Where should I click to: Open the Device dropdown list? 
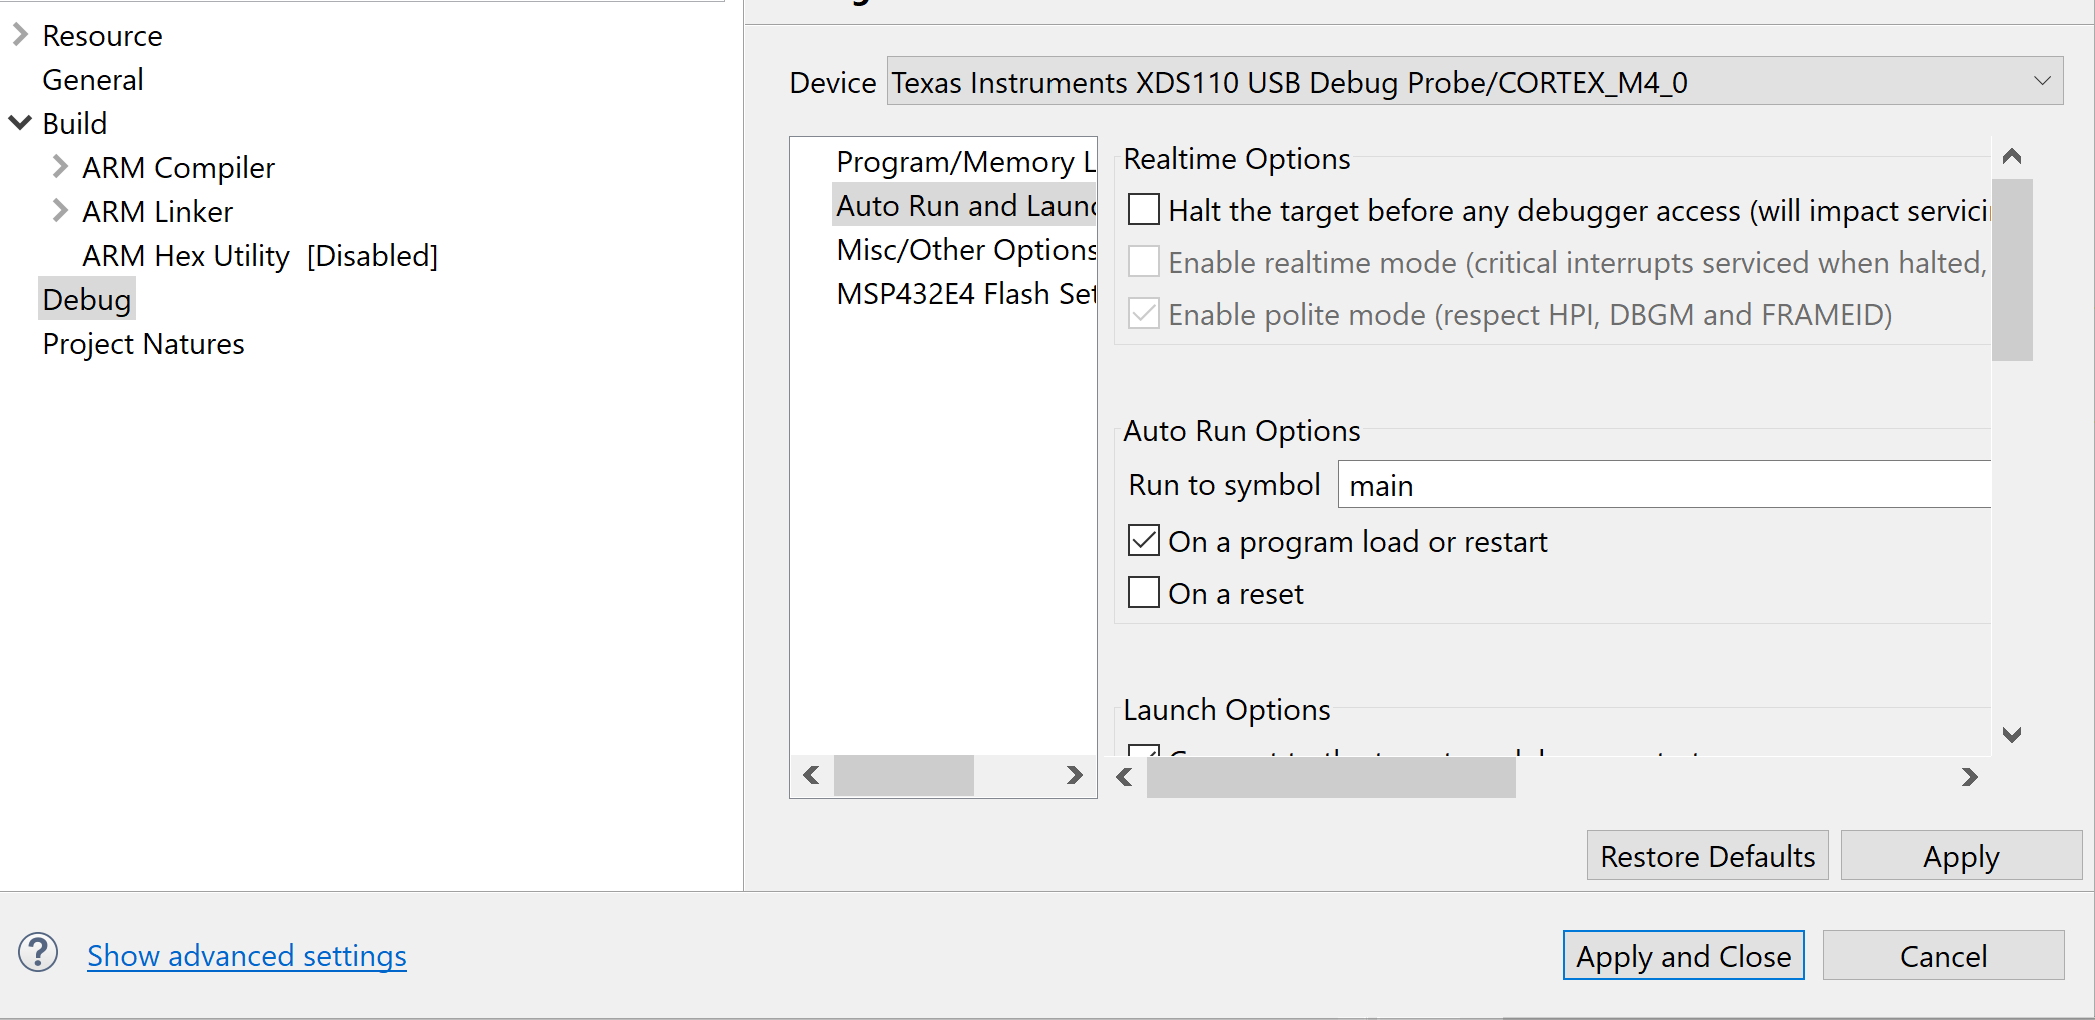coord(2041,82)
